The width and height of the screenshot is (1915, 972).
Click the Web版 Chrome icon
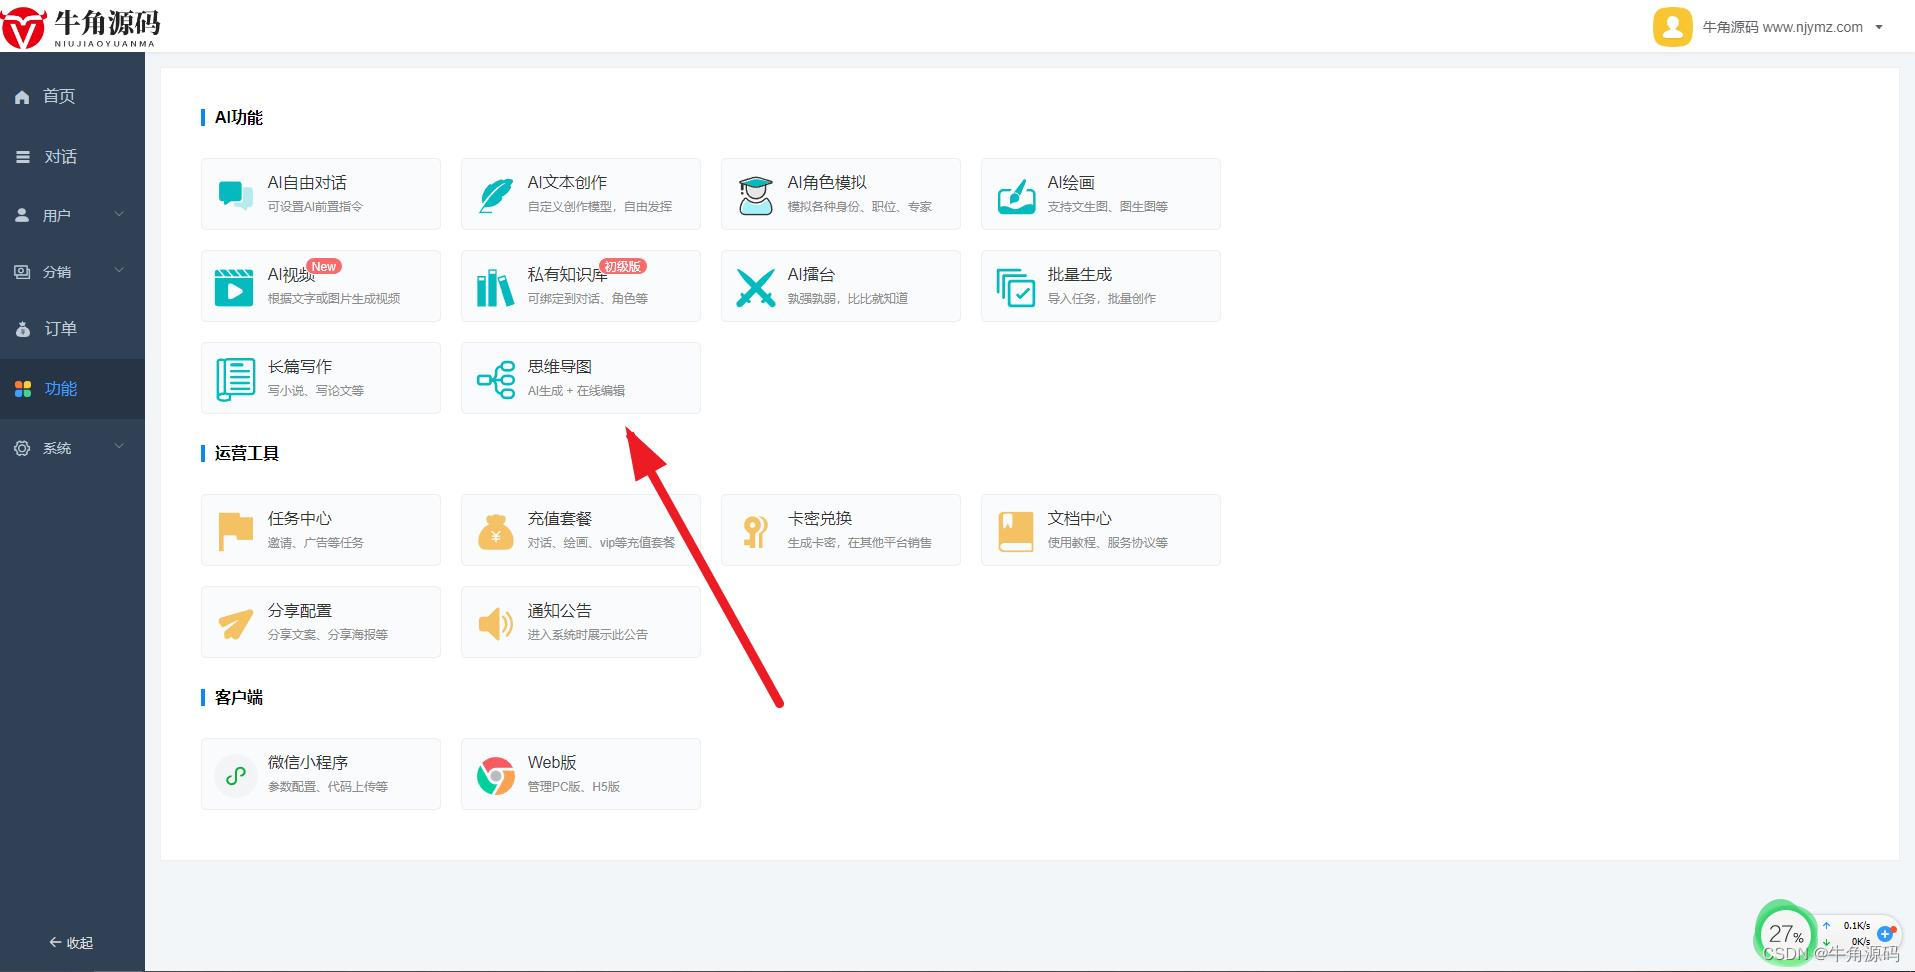click(495, 775)
